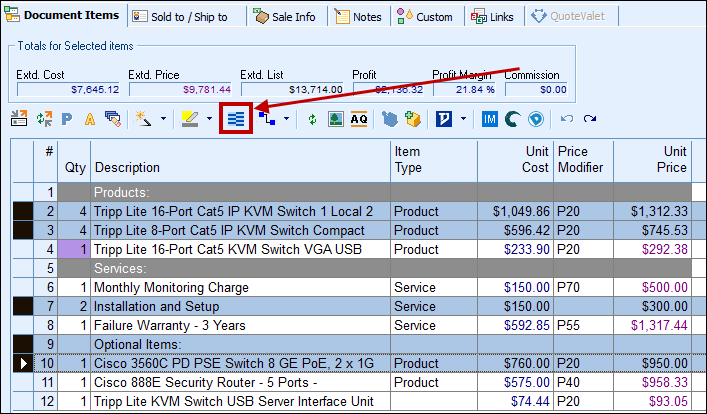
Task: Click unit price $292.38
Action: click(x=665, y=249)
